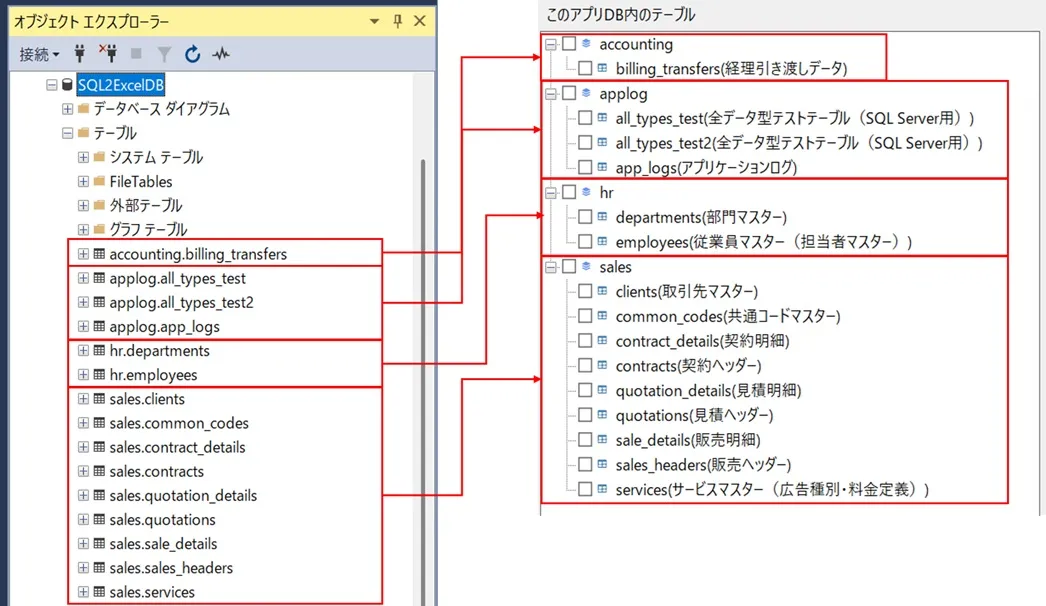Check the accounting schema checkbox
1046x606 pixels.
pyautogui.click(x=569, y=44)
